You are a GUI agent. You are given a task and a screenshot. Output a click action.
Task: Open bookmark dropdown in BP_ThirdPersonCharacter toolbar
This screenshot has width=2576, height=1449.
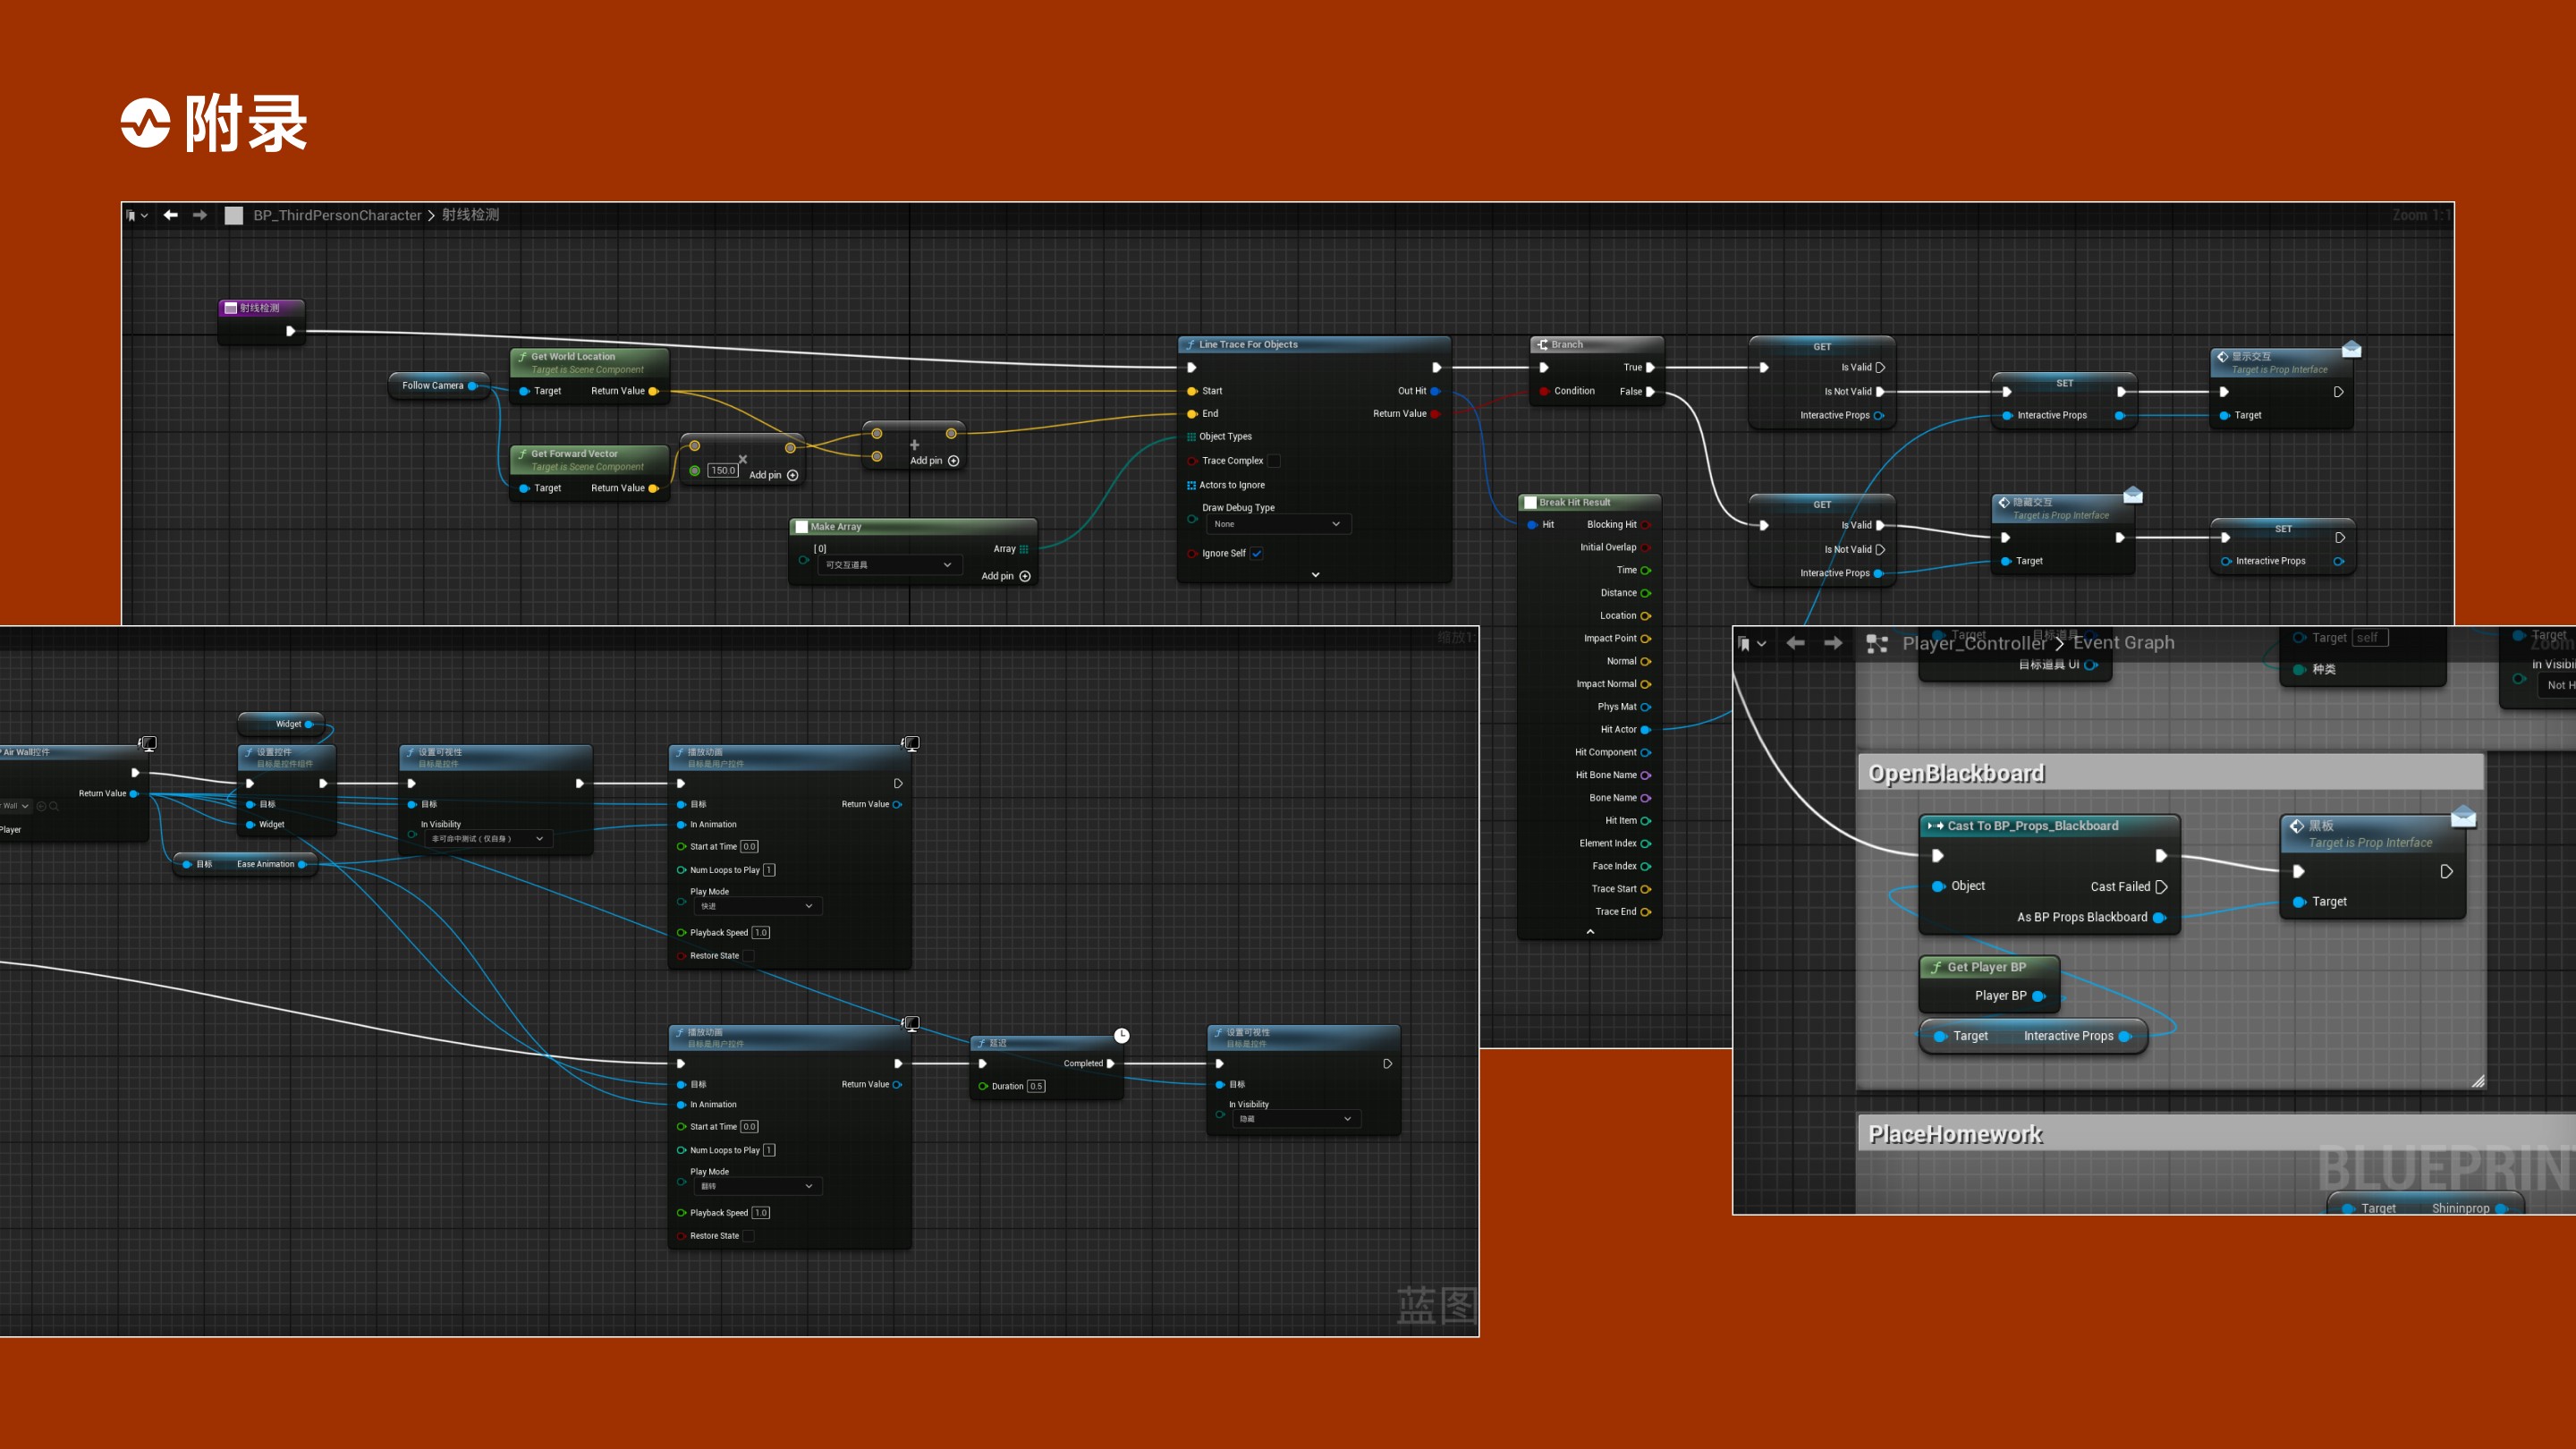137,215
